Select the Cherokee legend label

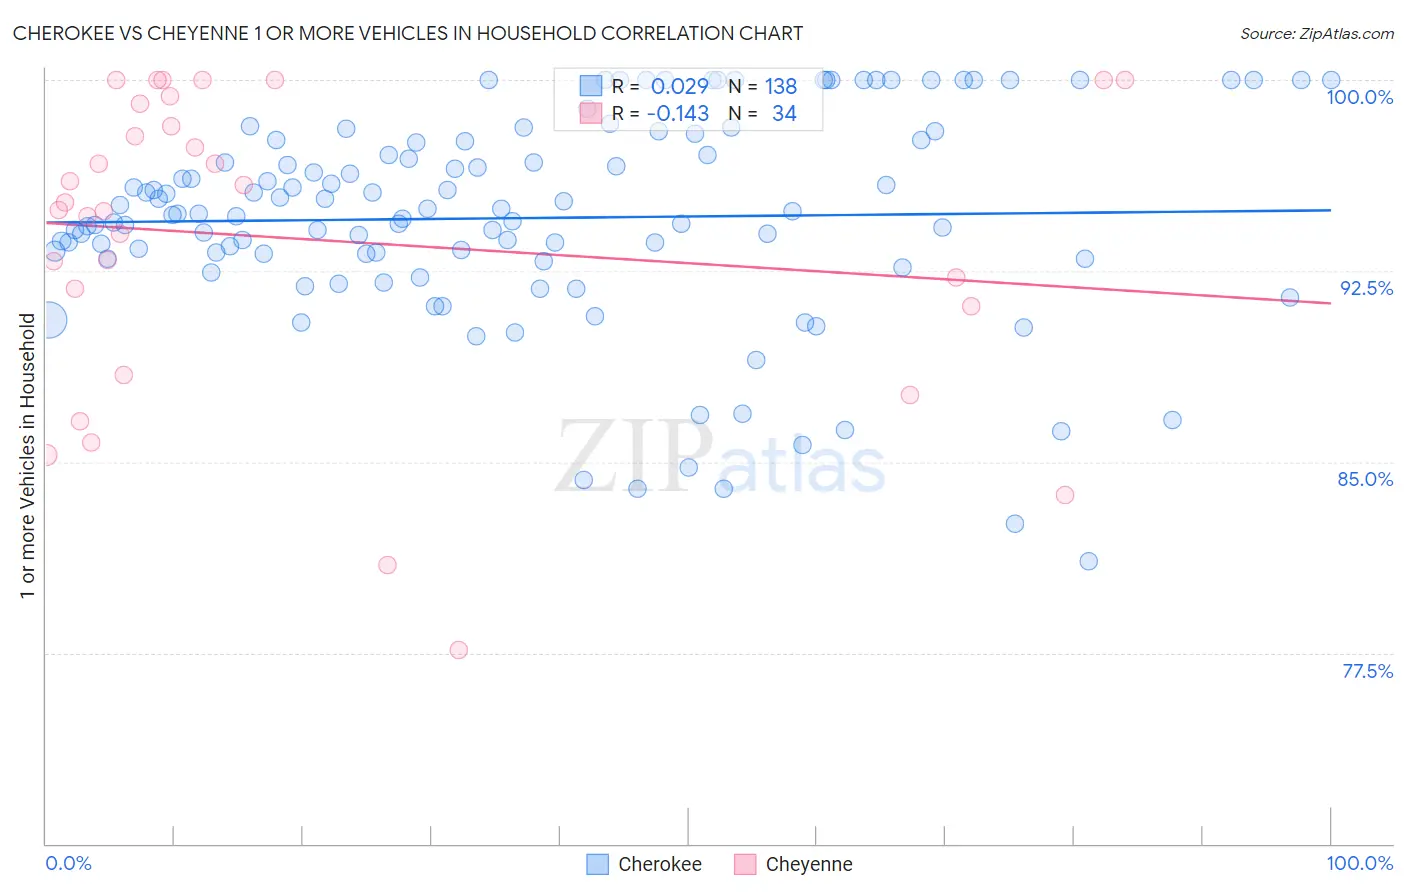[660, 864]
